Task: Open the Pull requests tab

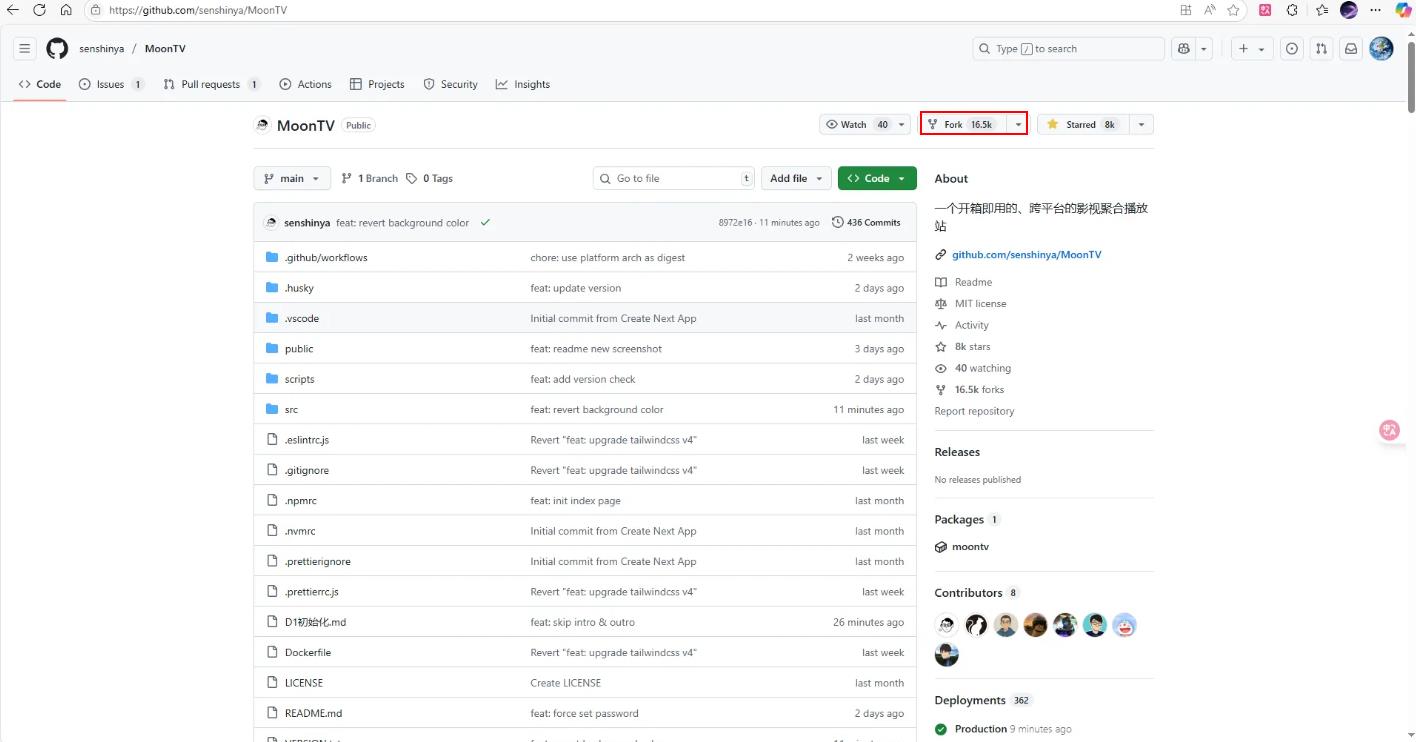Action: click(211, 84)
